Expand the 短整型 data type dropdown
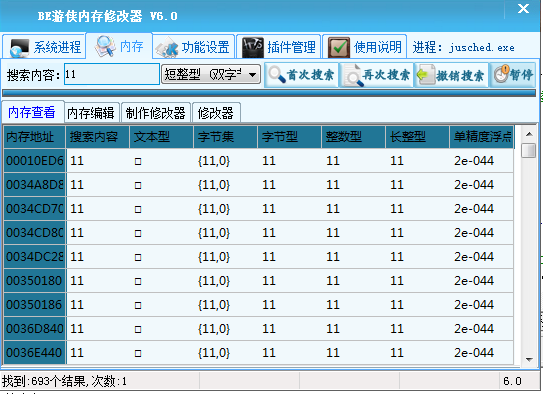Viewport: 543px width, 394px height. tap(211, 74)
